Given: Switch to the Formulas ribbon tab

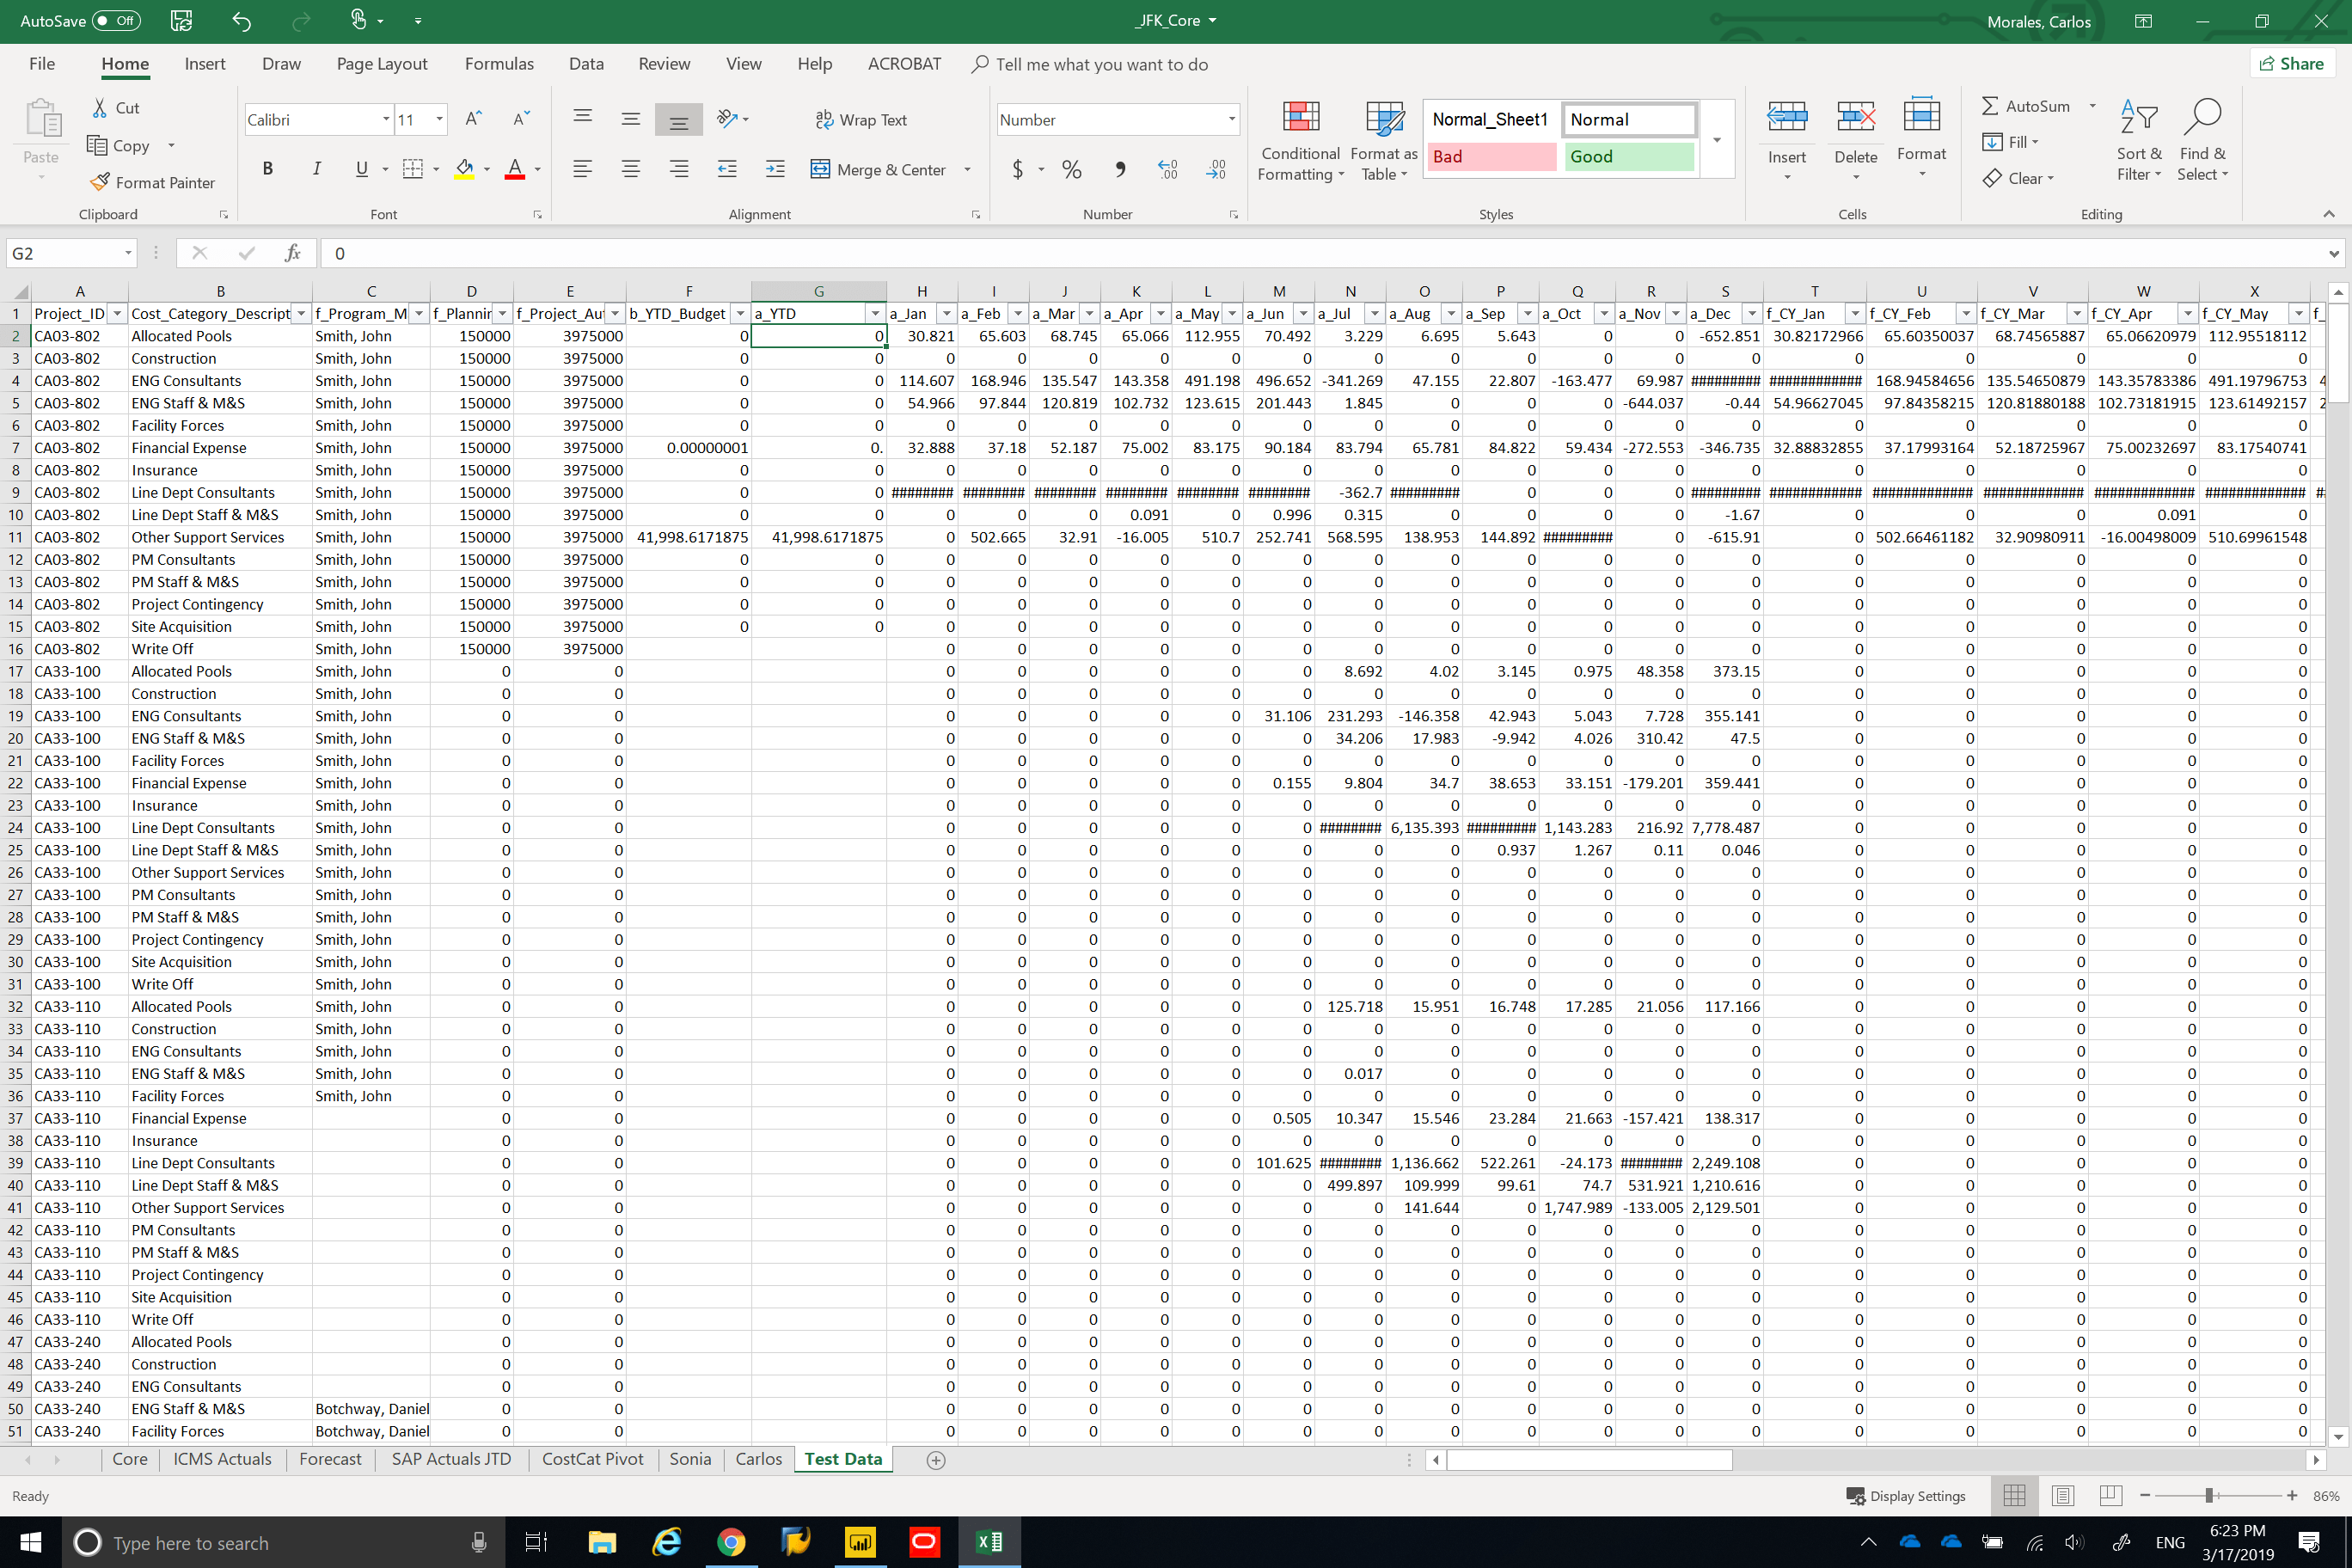Looking at the screenshot, I should pos(499,64).
